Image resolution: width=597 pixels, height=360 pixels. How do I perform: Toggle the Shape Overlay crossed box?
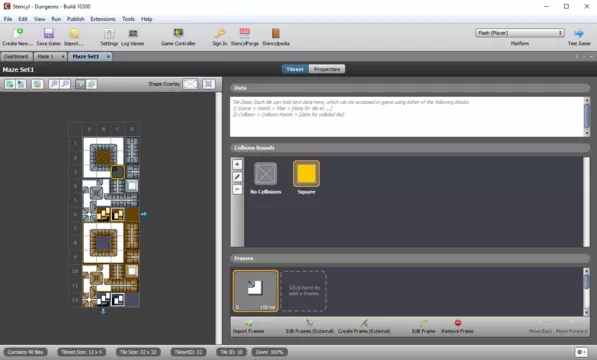(x=190, y=84)
